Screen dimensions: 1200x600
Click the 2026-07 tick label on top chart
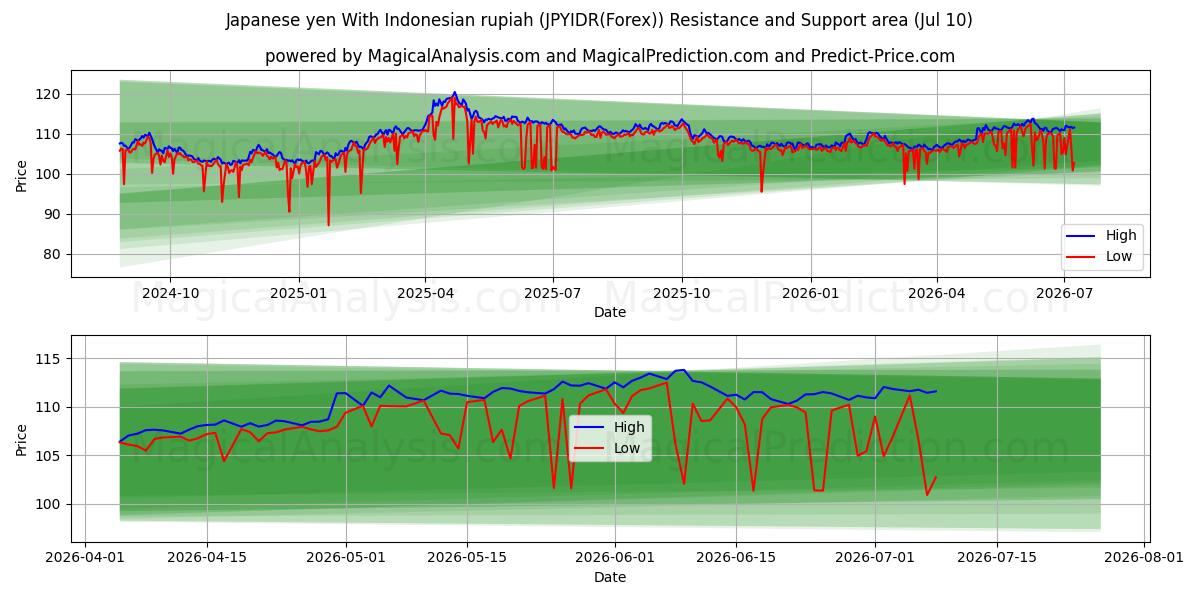click(1064, 293)
